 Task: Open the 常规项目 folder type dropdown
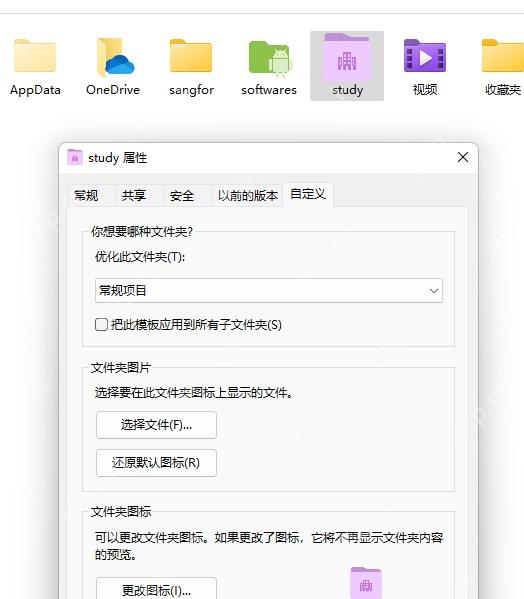269,291
